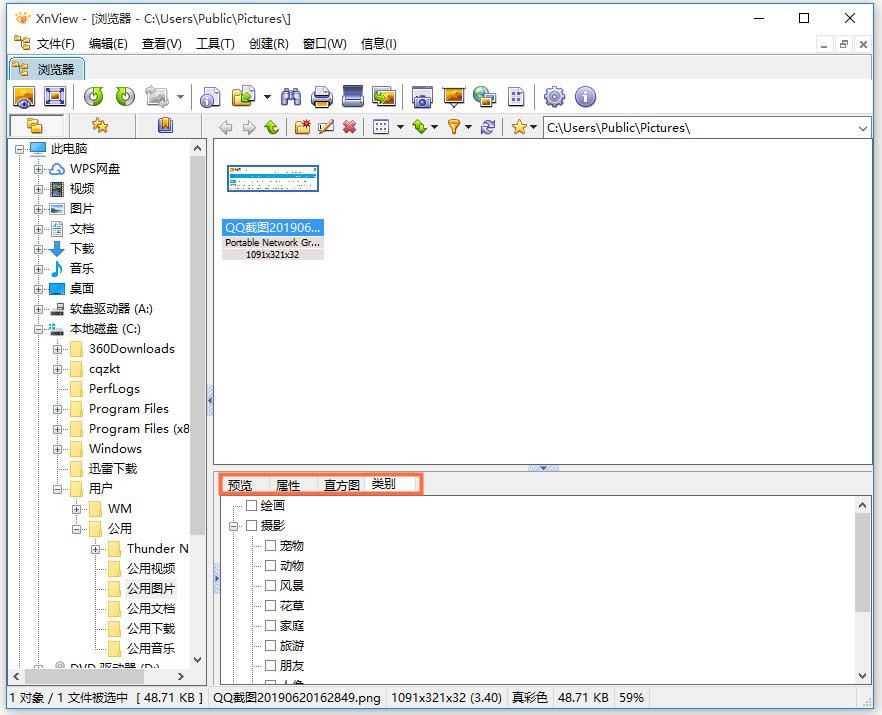Check the 宠物 category
882x715 pixels.
pyautogui.click(x=271, y=546)
